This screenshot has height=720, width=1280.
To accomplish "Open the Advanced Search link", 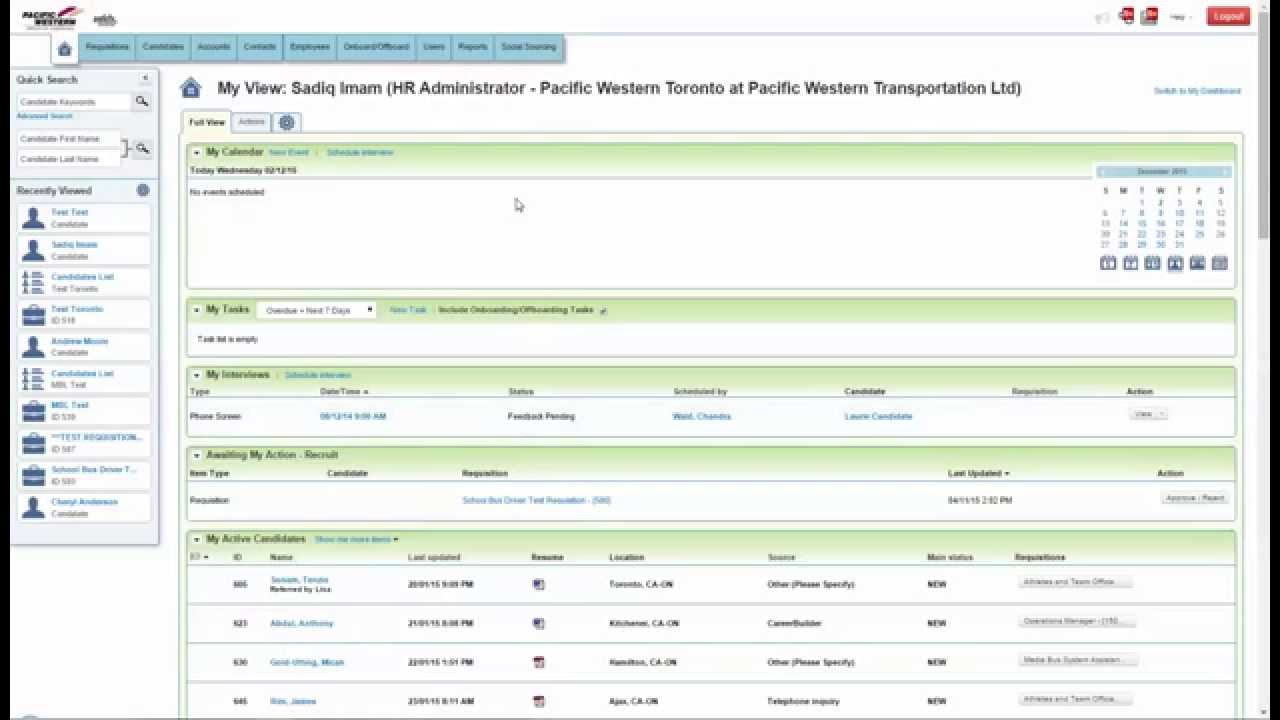I will coord(44,117).
